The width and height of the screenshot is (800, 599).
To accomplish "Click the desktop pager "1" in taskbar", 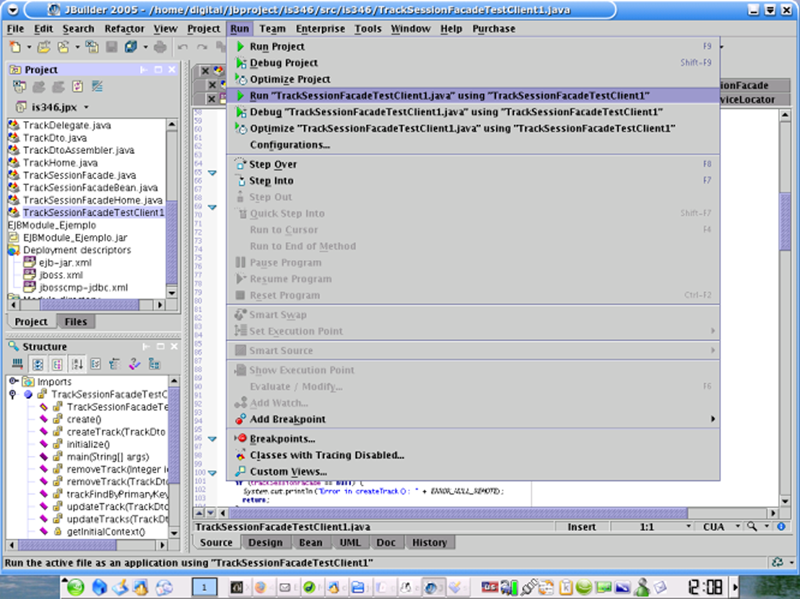I will [205, 587].
